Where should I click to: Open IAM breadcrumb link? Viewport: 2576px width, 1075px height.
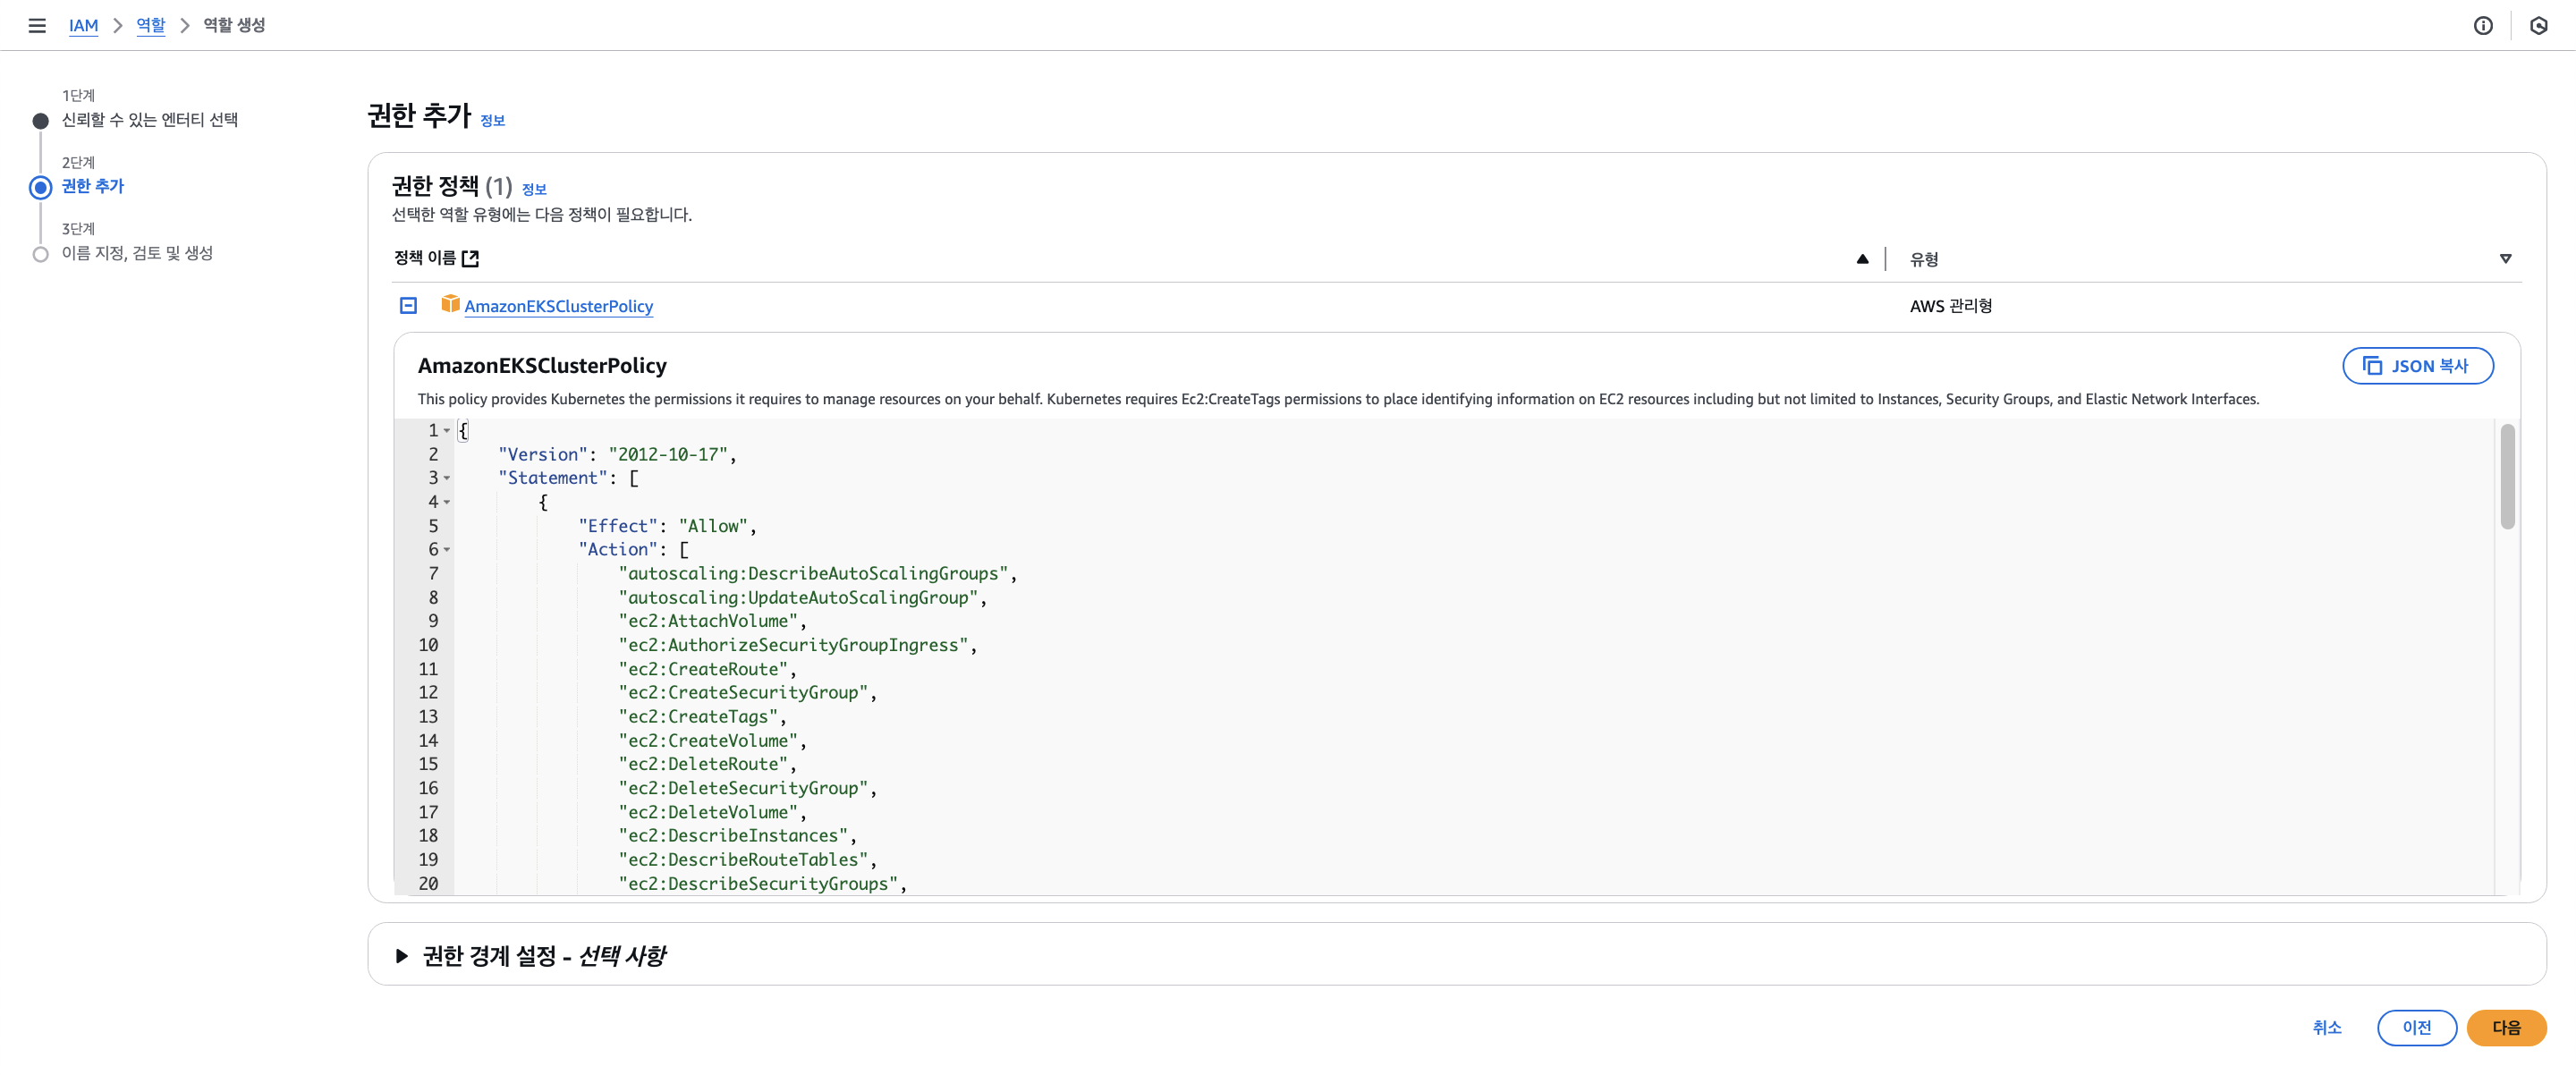[x=83, y=25]
